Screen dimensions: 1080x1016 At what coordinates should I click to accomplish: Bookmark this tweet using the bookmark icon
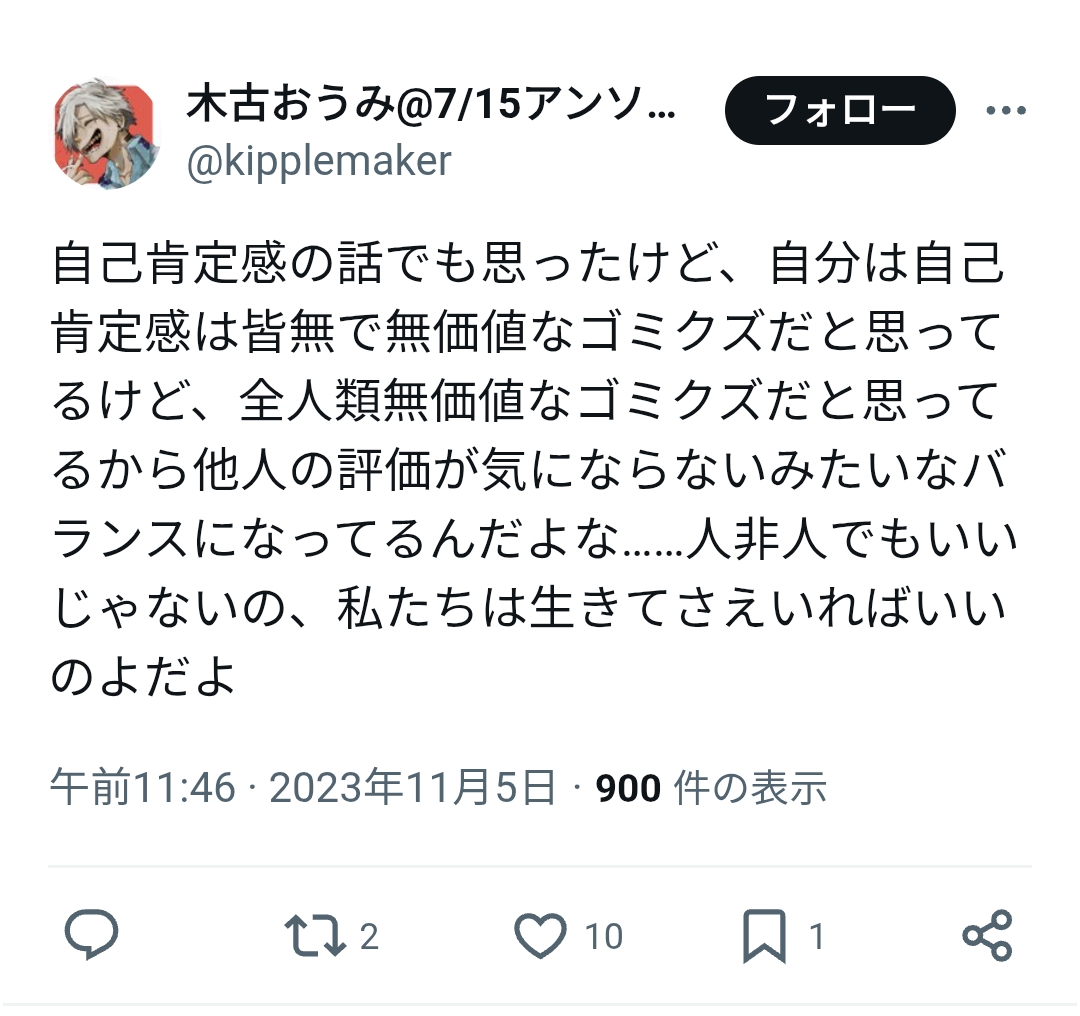tap(765, 935)
